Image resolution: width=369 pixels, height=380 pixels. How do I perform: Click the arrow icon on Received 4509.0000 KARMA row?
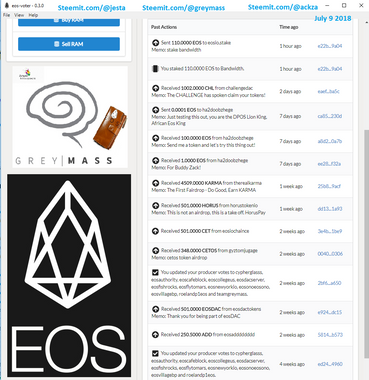155,183
